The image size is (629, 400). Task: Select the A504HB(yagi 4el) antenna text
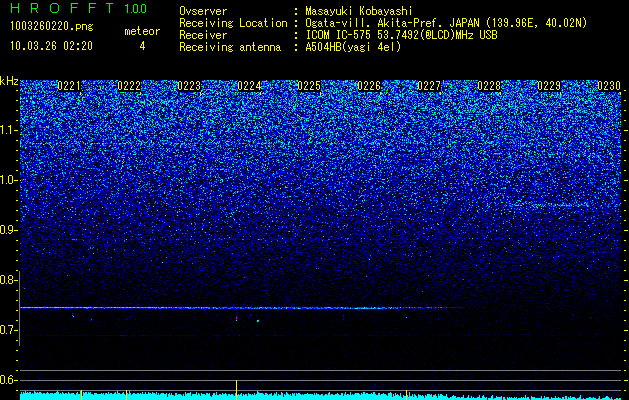(x=353, y=47)
